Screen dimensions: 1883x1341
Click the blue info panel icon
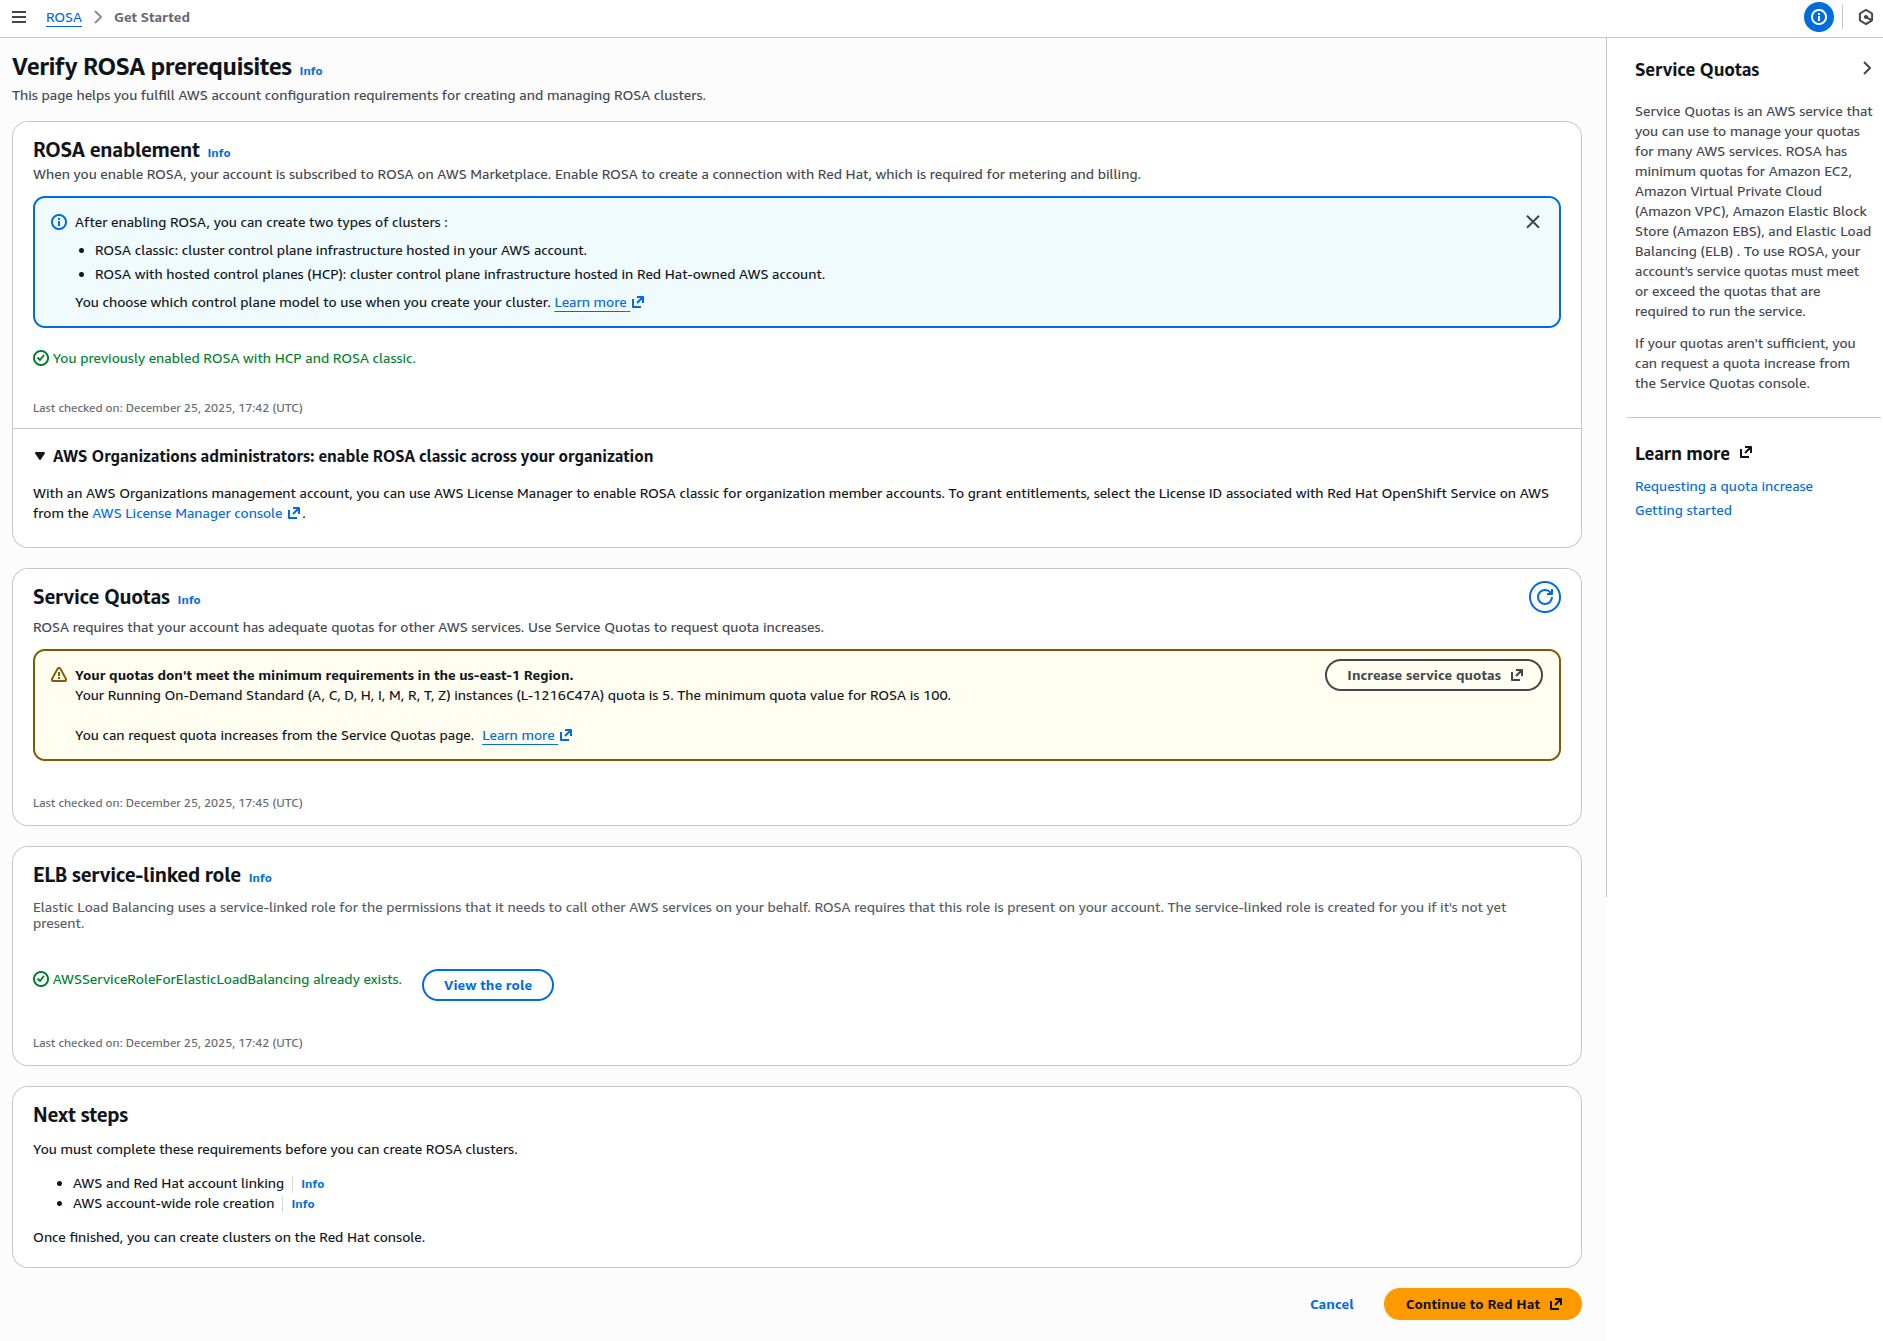point(1818,17)
